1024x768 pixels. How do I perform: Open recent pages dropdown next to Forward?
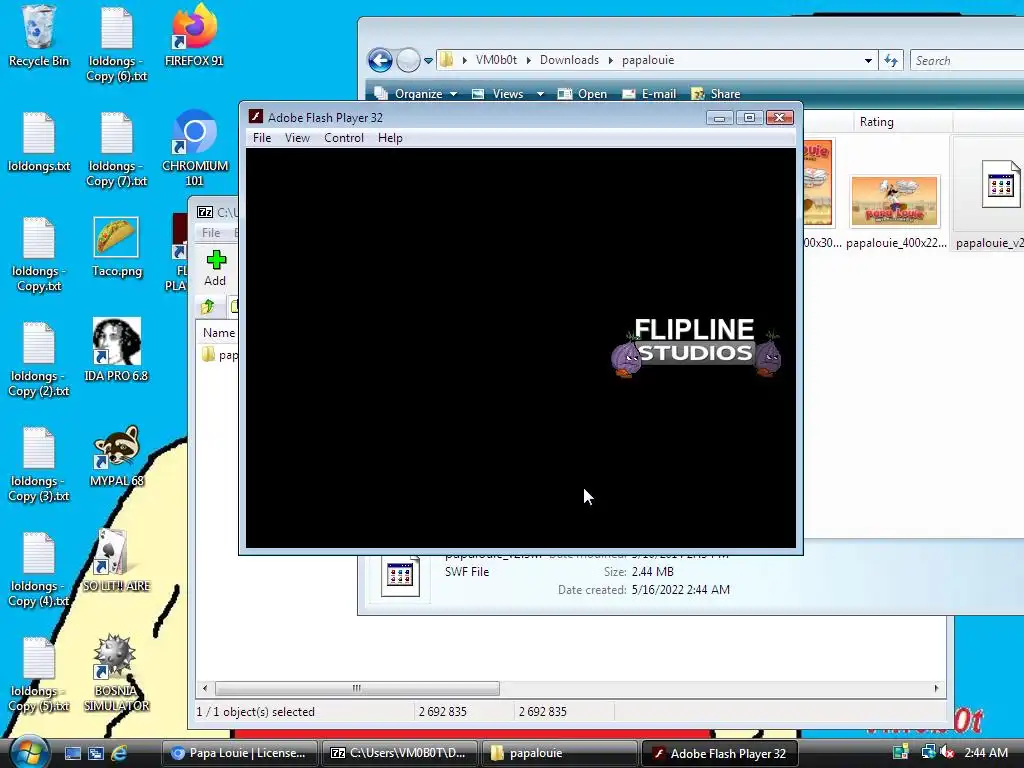(428, 61)
